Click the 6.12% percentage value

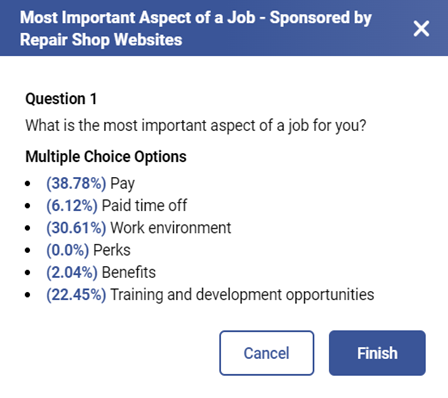point(72,206)
